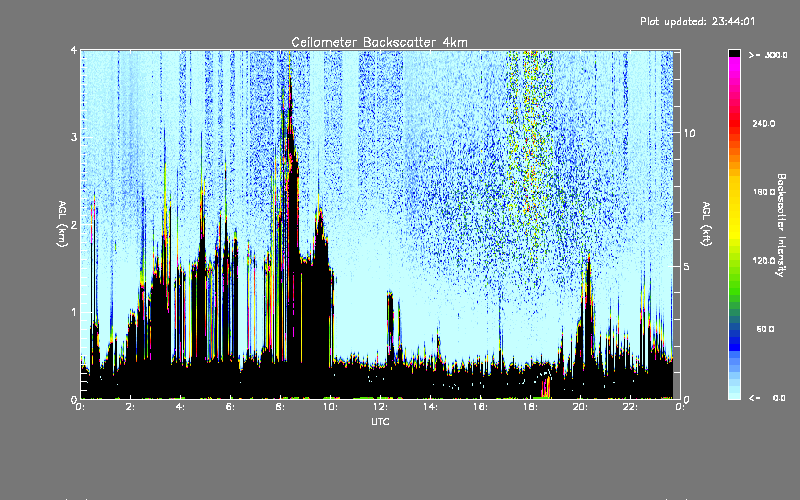Click the right 'AGL (kft)' axis label
The width and height of the screenshot is (800, 500).
point(706,223)
